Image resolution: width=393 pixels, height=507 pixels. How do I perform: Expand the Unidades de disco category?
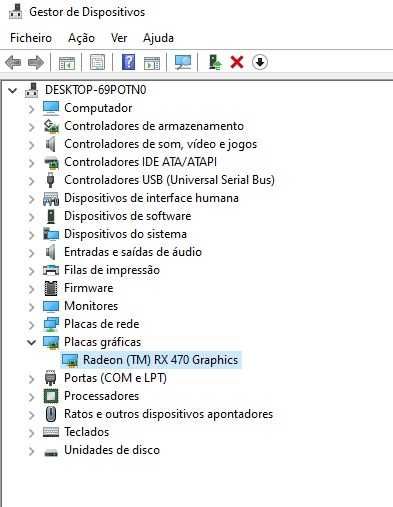tap(31, 451)
